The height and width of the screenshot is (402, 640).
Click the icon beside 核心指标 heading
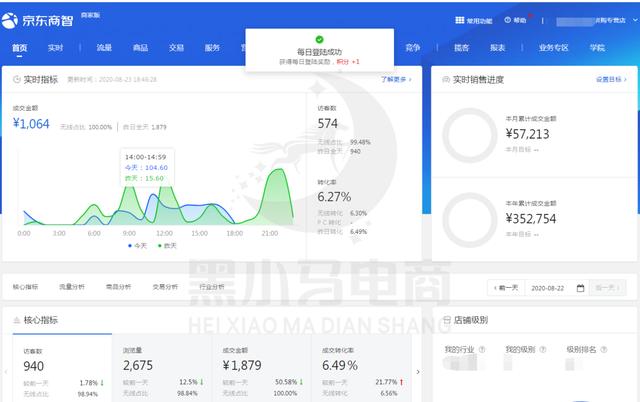tap(17, 320)
